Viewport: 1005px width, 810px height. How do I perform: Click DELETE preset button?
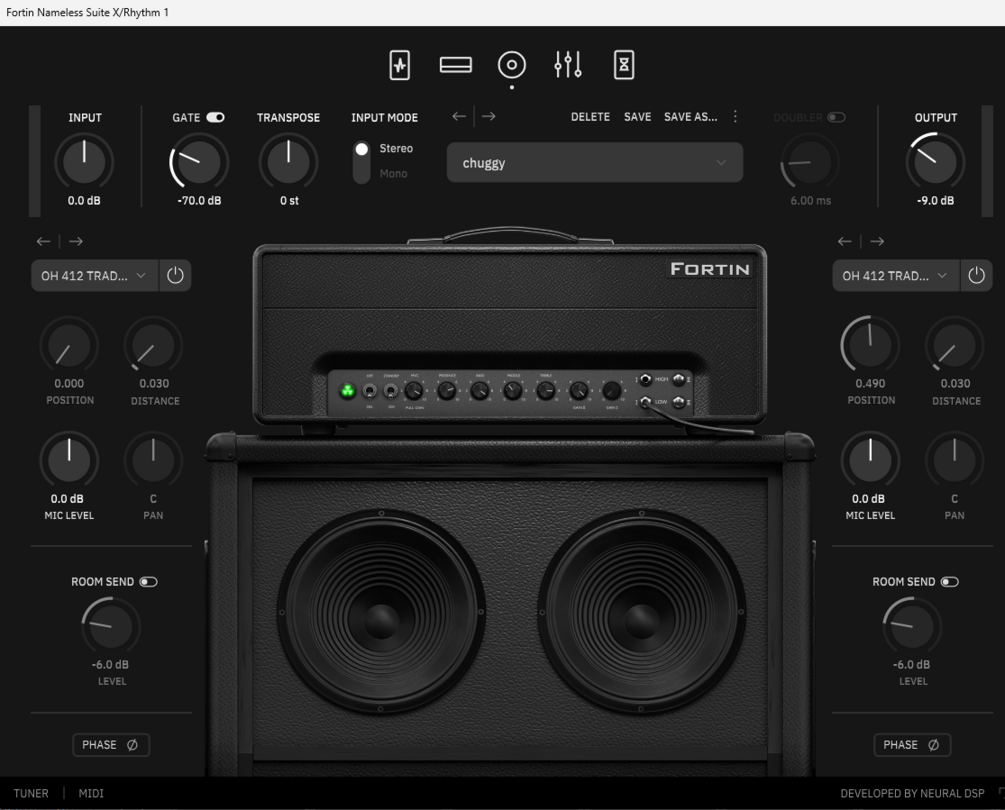pos(590,117)
